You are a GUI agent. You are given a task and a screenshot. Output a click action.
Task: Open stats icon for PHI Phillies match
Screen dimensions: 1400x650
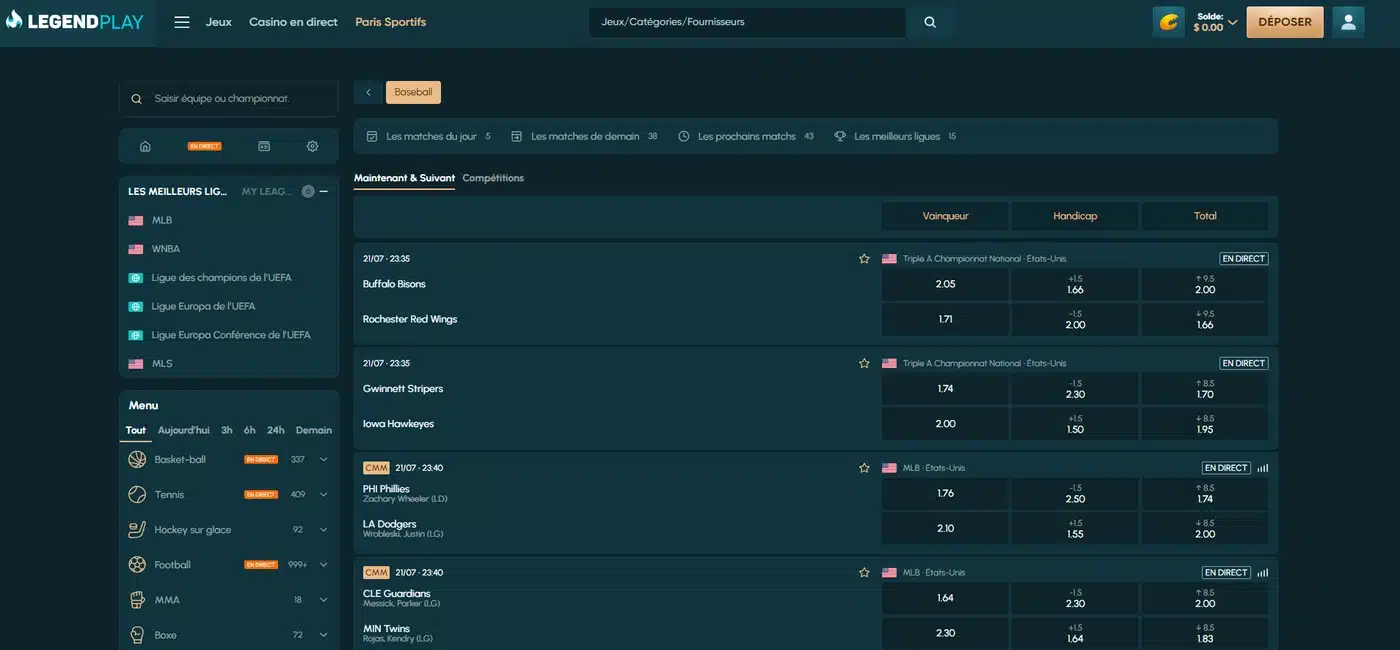pos(1262,468)
